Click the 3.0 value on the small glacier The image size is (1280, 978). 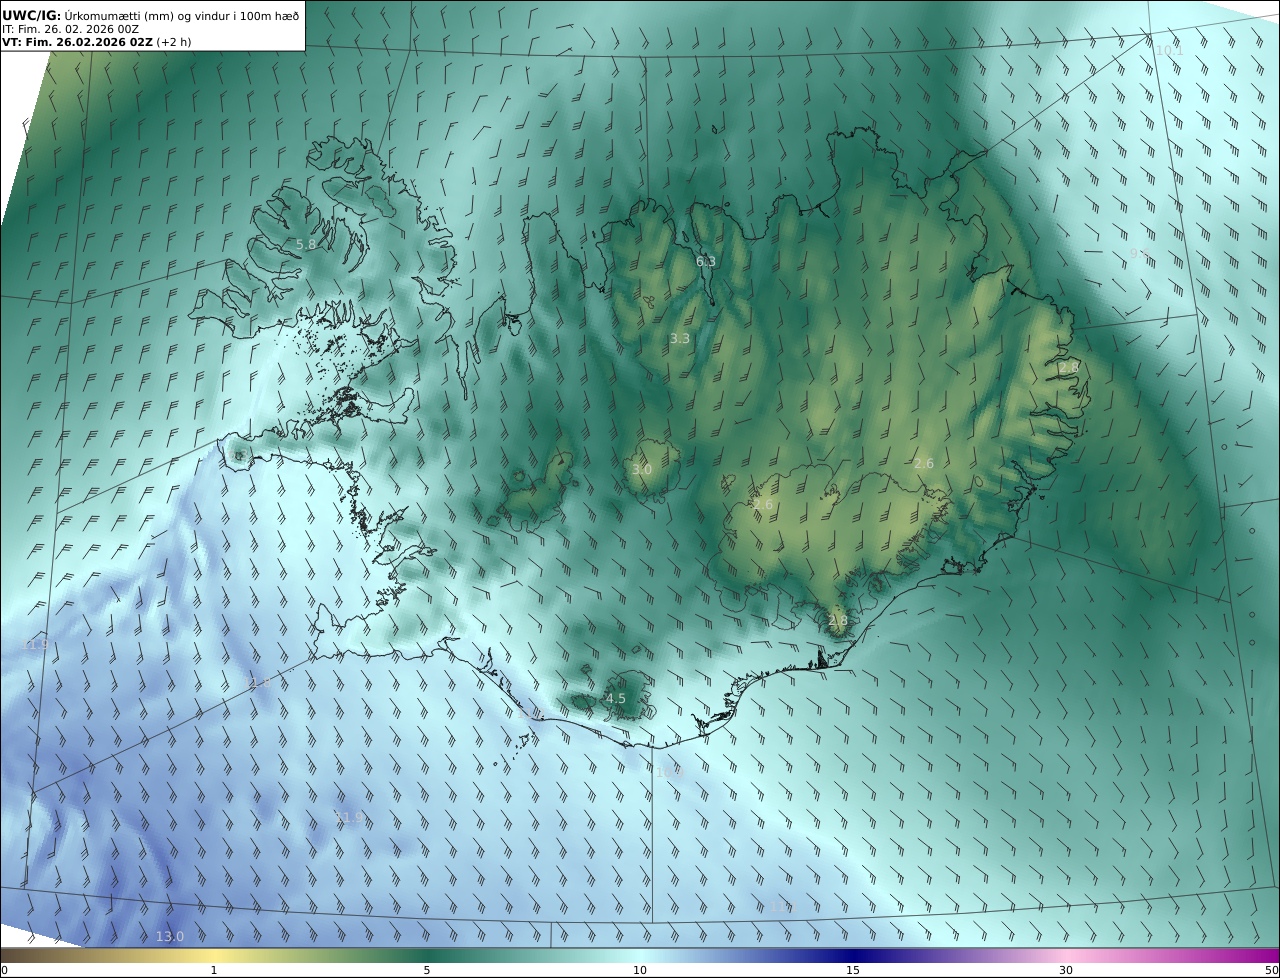click(x=642, y=469)
